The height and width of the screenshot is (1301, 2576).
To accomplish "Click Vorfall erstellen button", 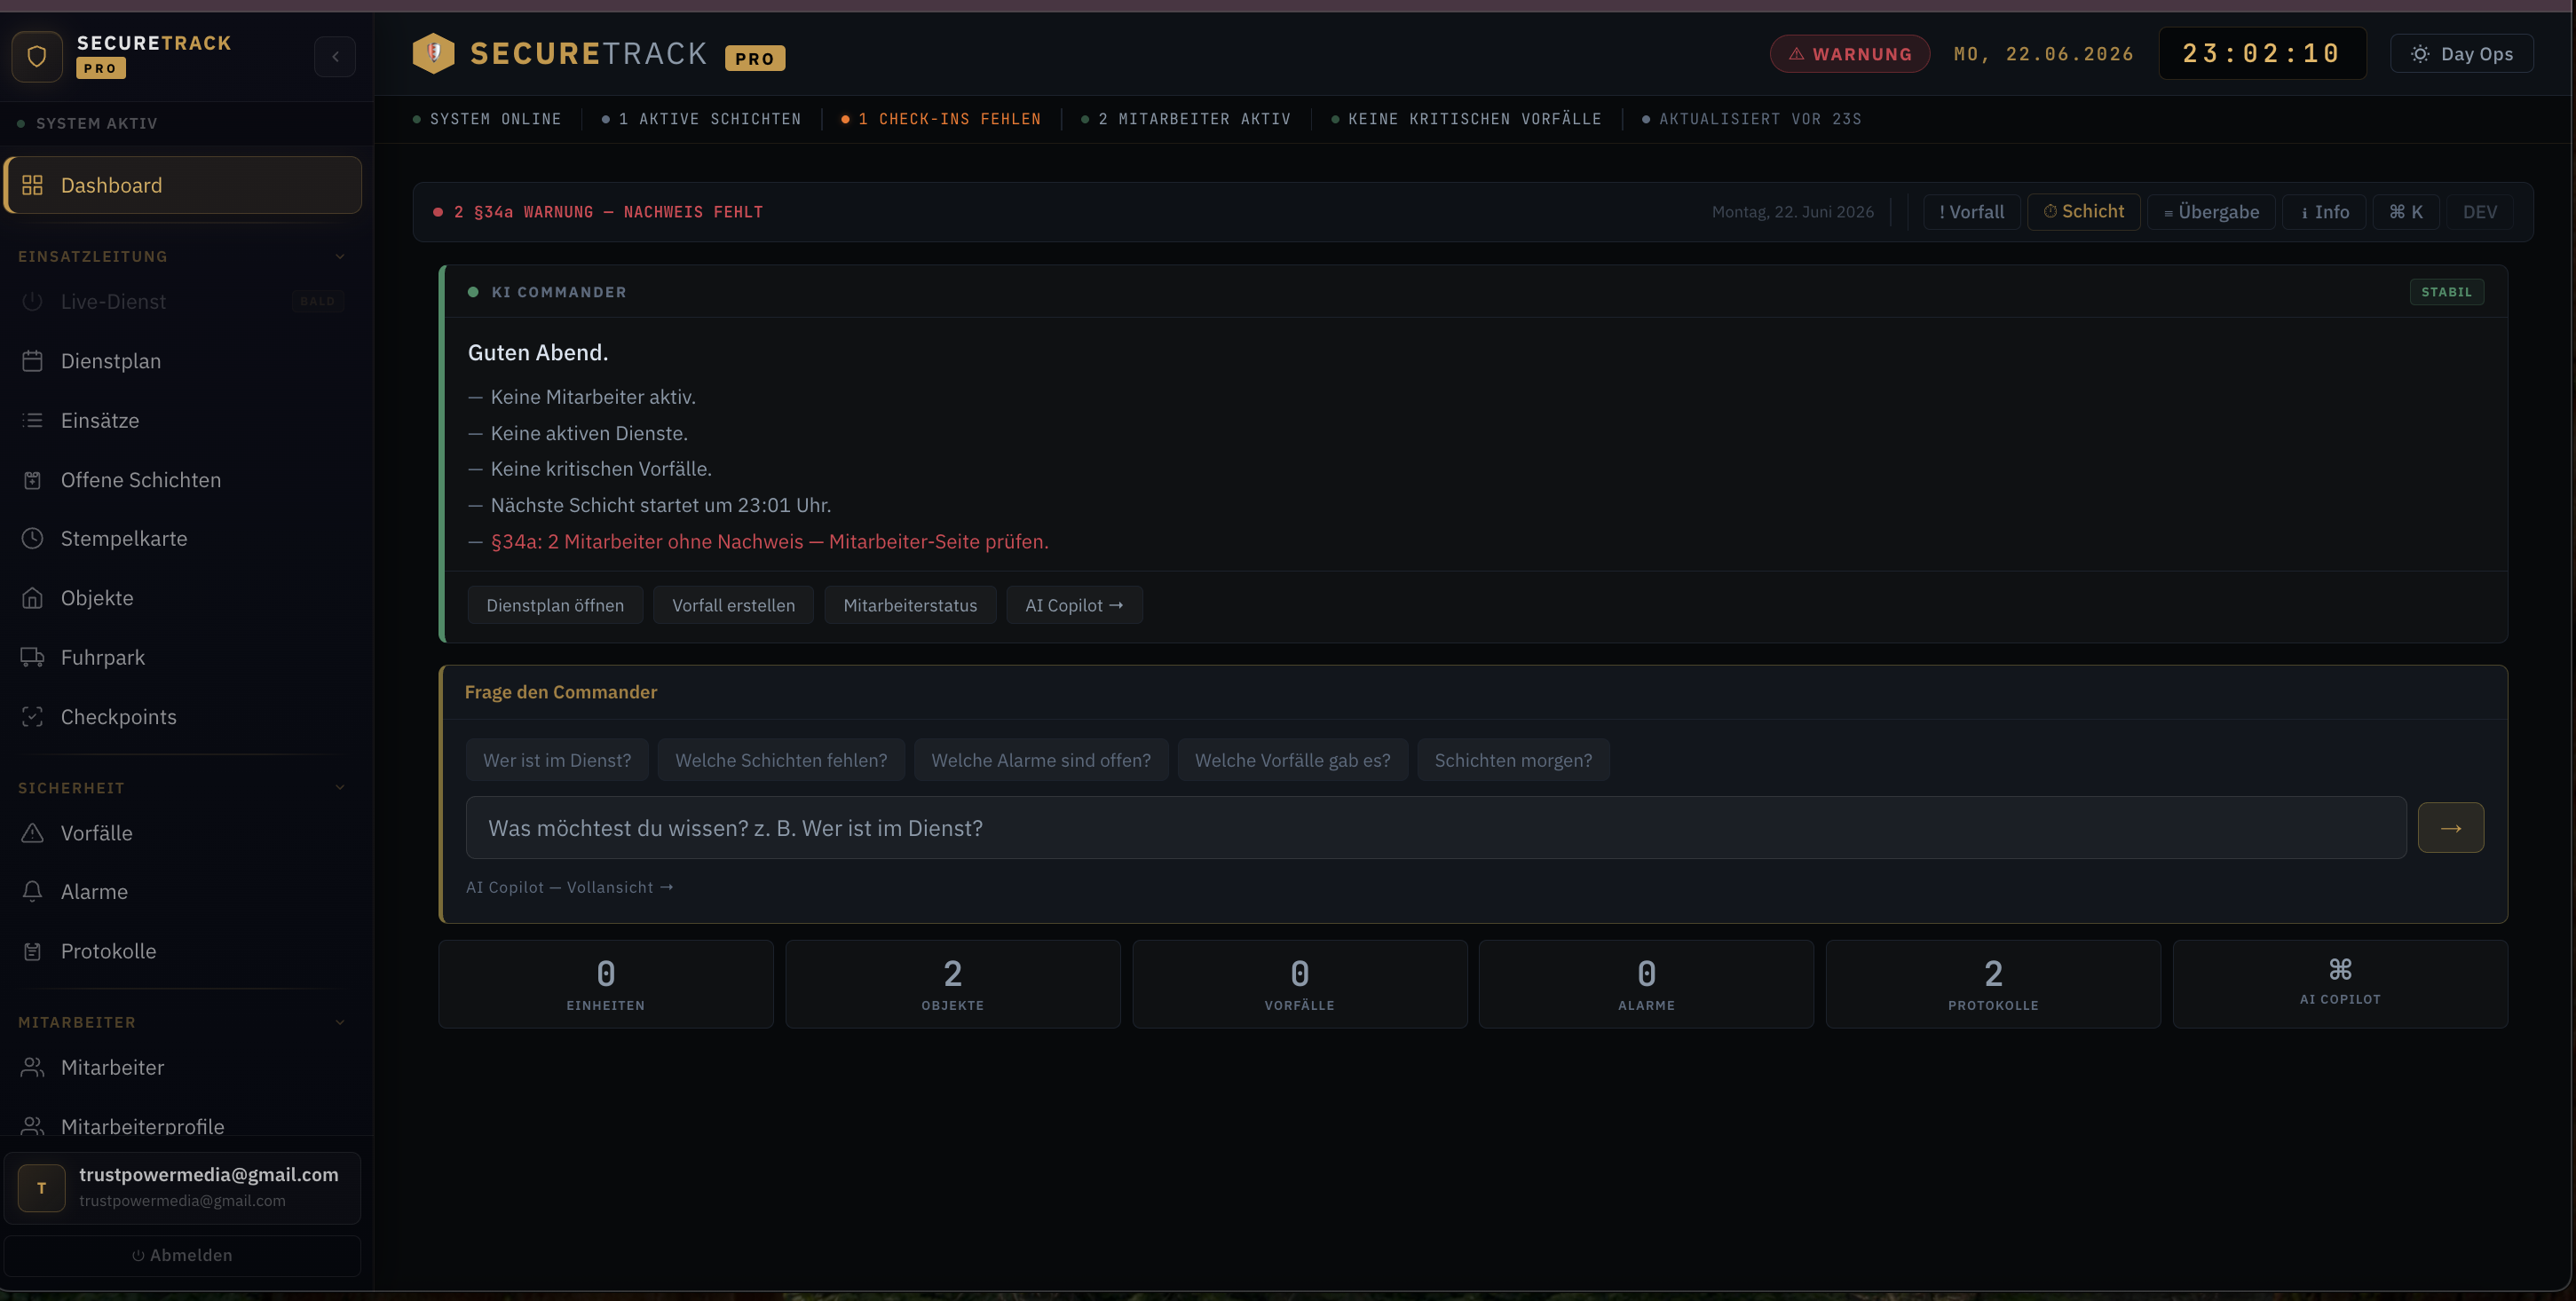I will [x=733, y=605].
